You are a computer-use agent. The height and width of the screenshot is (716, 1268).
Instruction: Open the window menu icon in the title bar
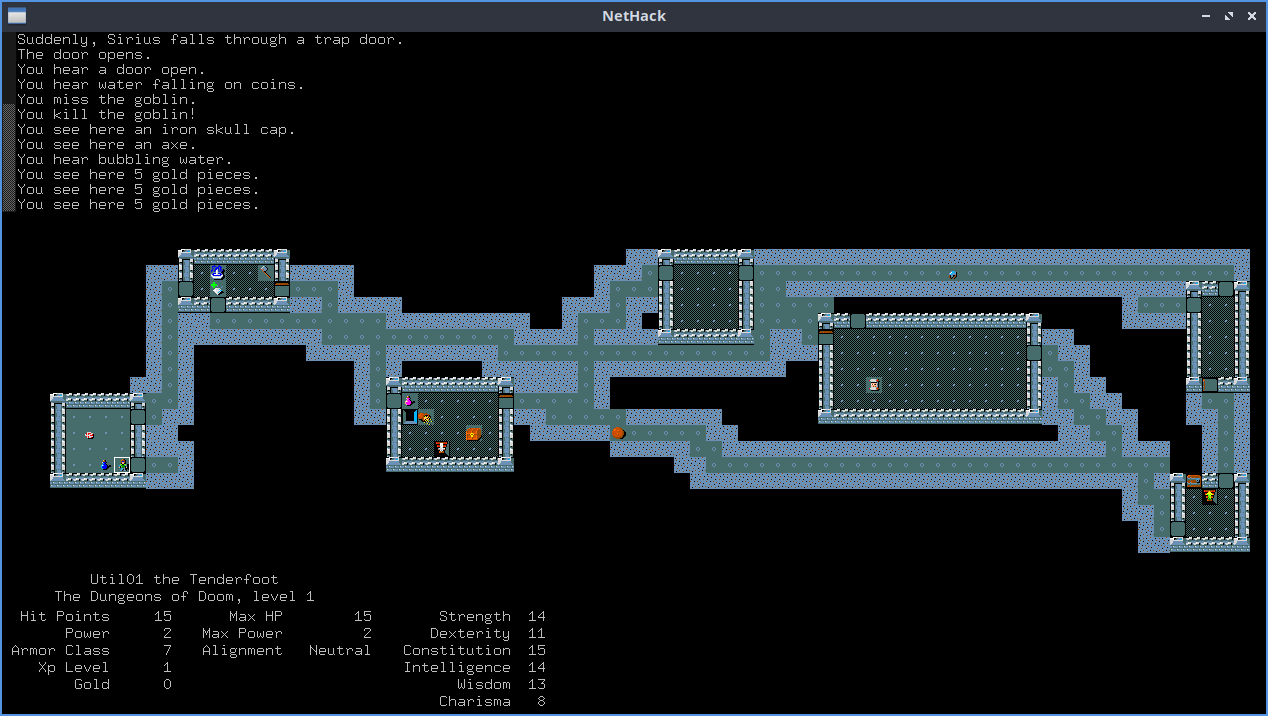coord(17,16)
